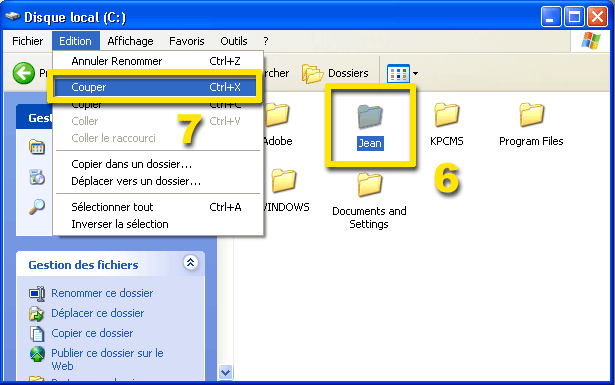Choose Inverser la sélection

pos(158,224)
